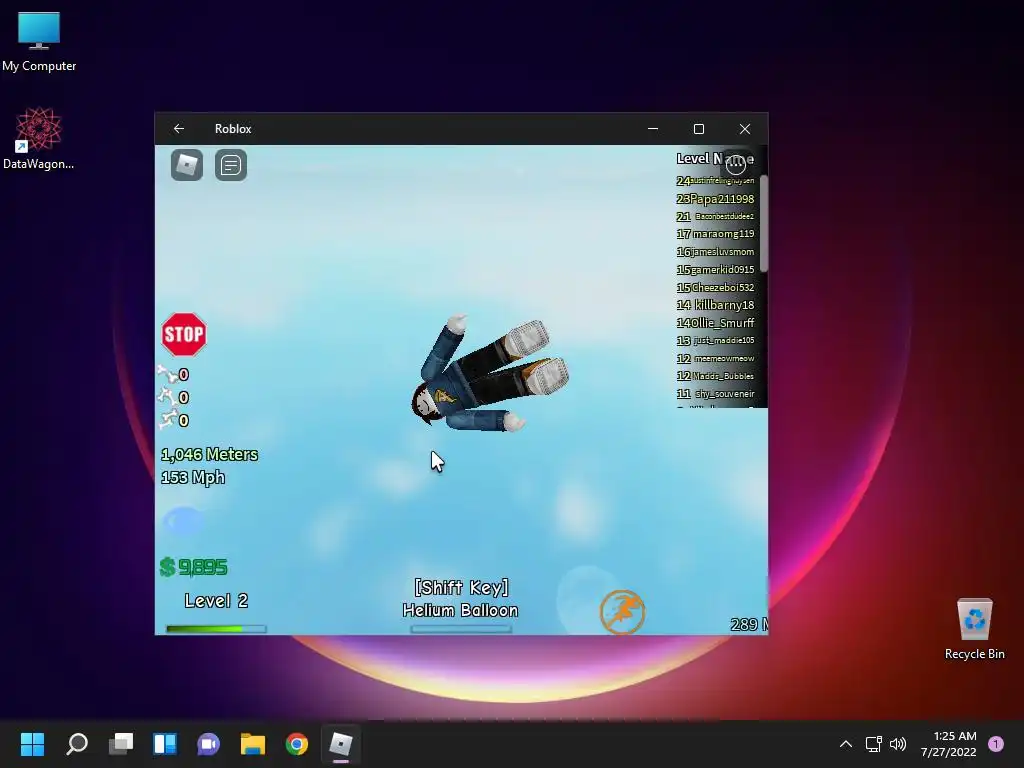Open the notification badge showing 1
The height and width of the screenshot is (768, 1024).
click(x=996, y=744)
